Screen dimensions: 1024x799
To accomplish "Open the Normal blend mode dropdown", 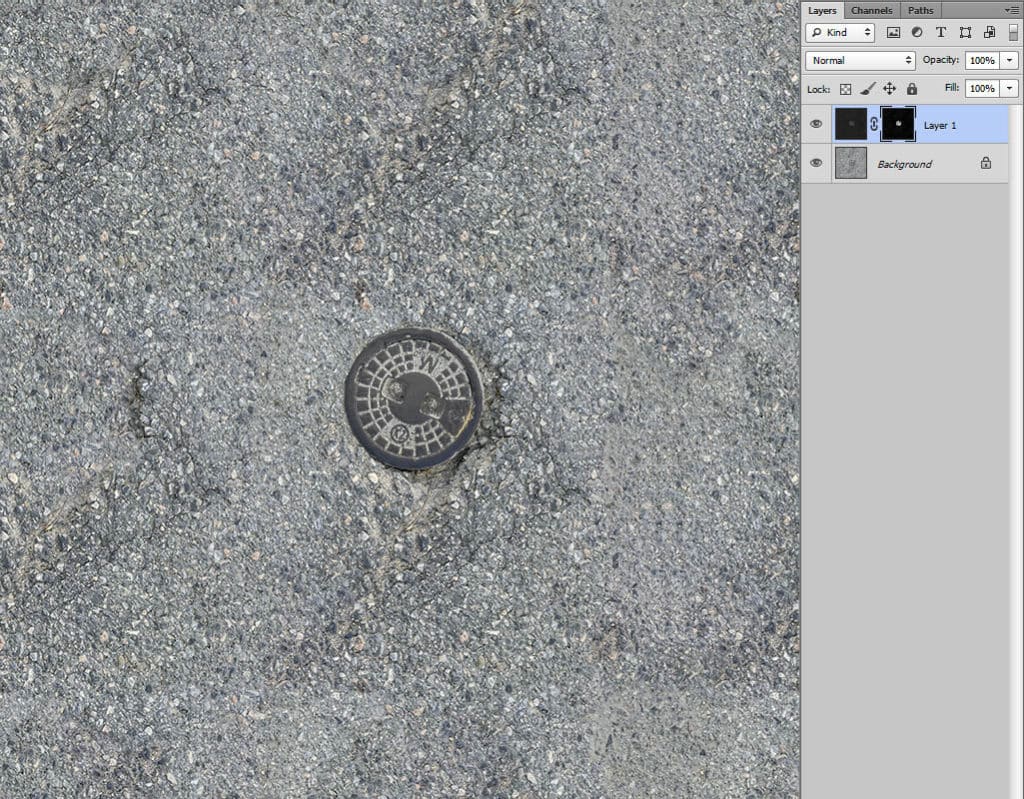I will coord(860,60).
